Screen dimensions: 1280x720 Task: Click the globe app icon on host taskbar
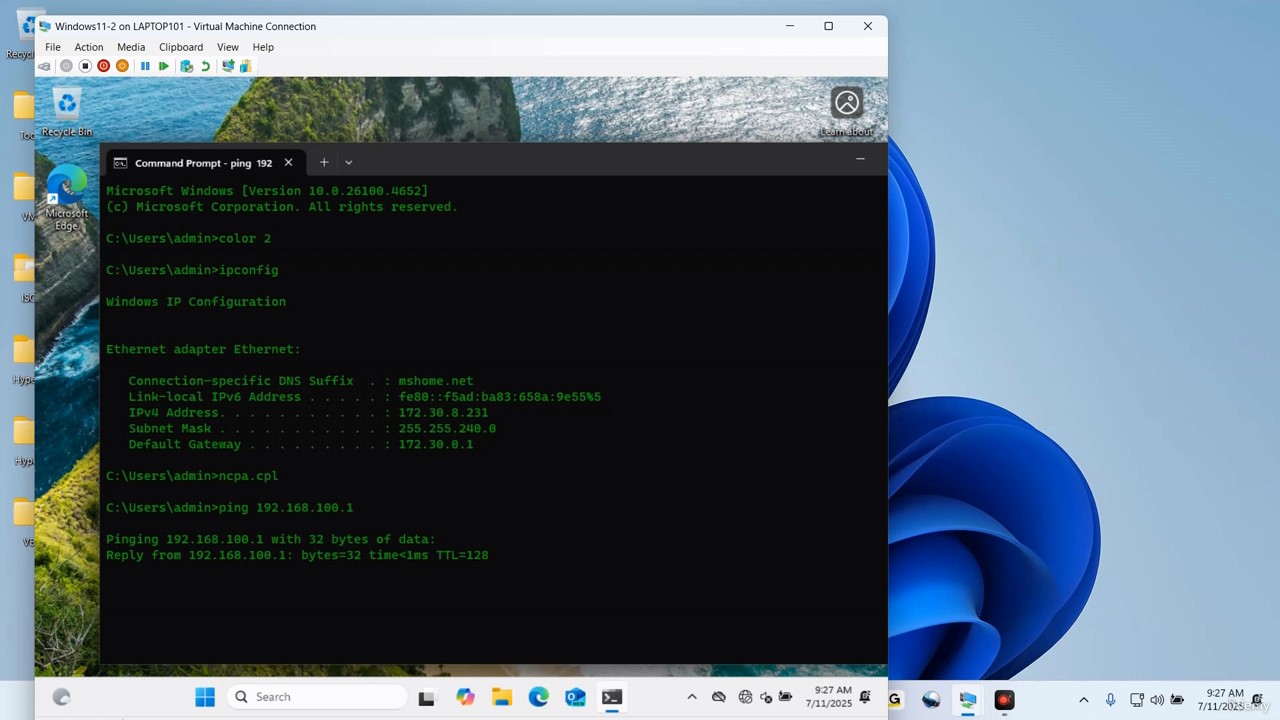tap(931, 700)
